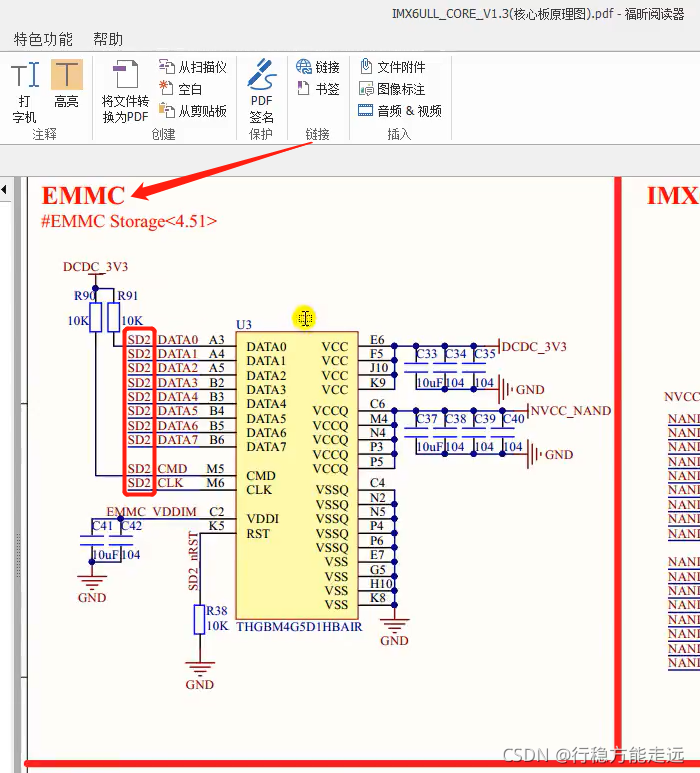Click the 保护 group label
This screenshot has height=773, width=700.
pyautogui.click(x=261, y=134)
